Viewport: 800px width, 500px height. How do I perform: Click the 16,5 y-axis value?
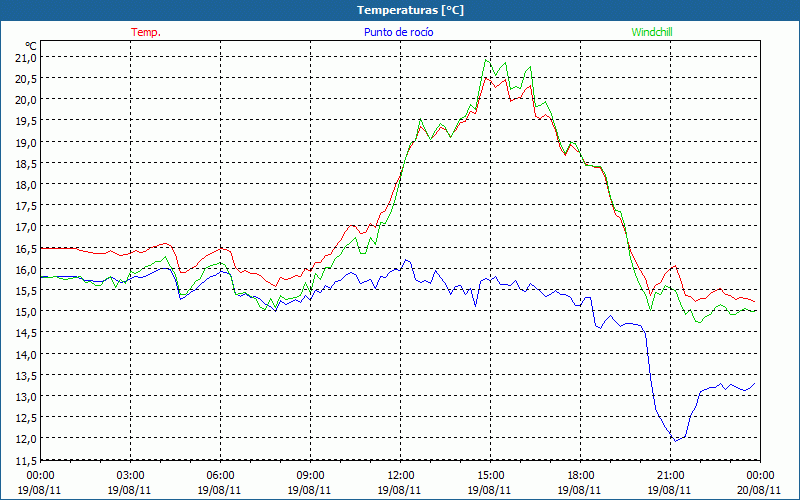27,248
